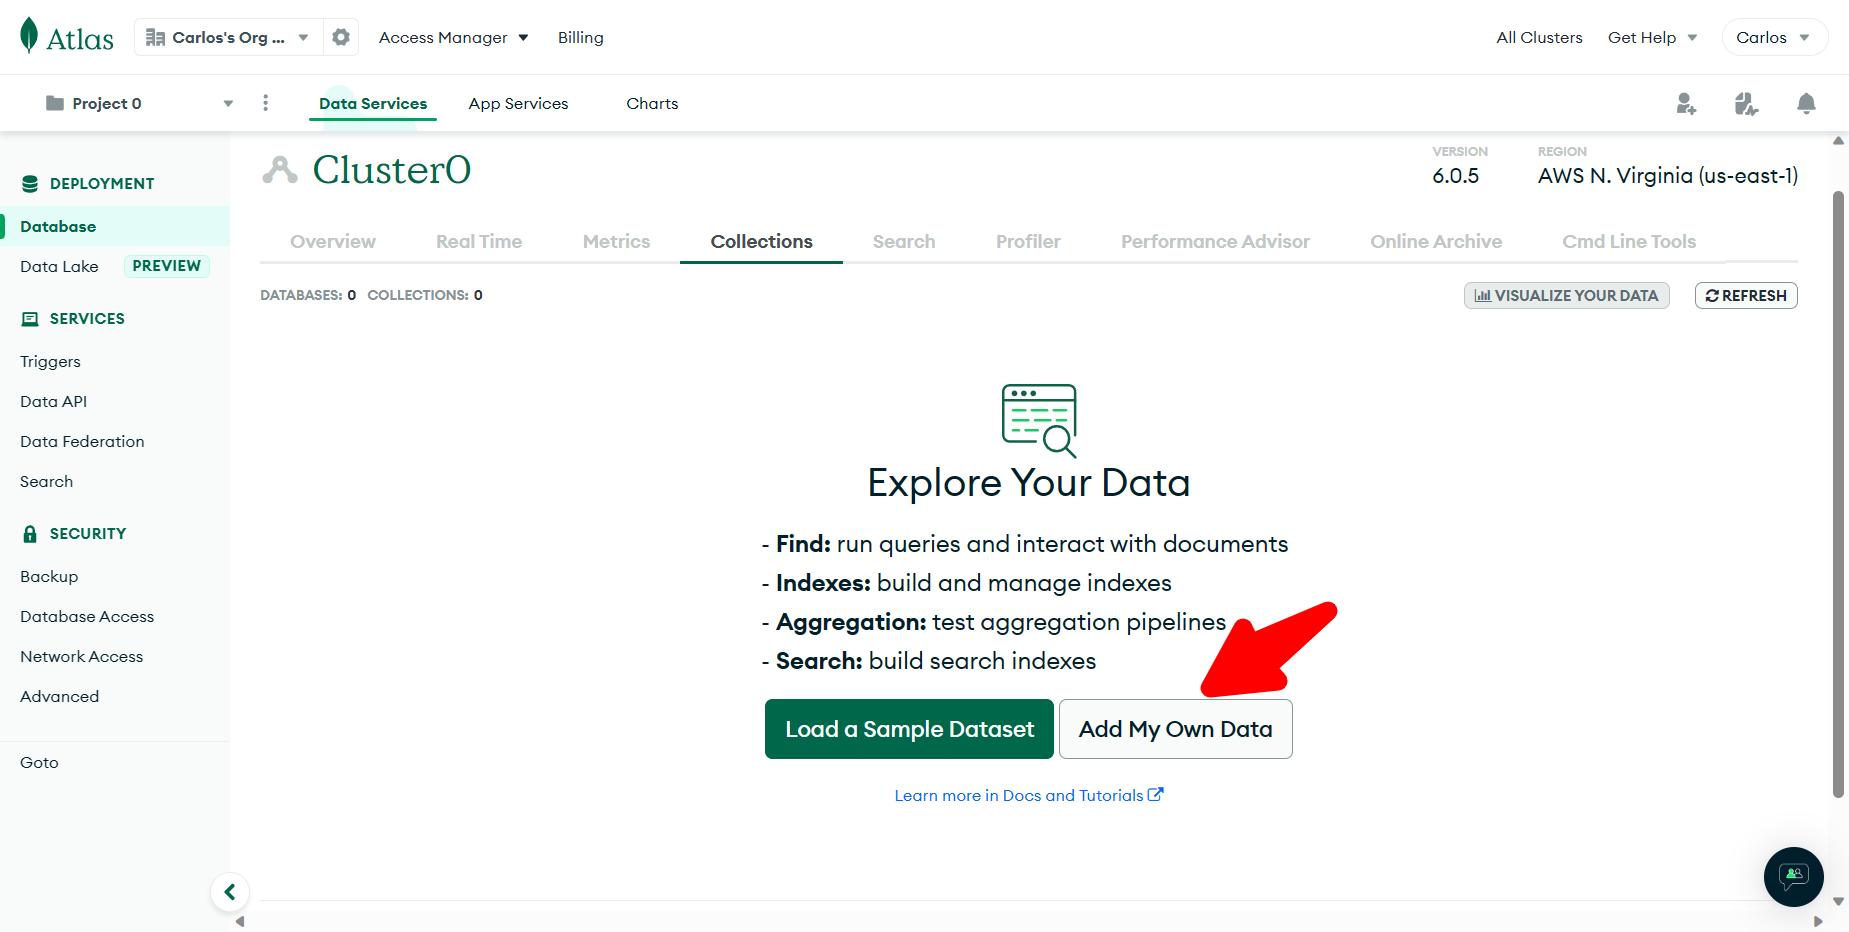Click the COLLECTIONS: 0 count label
The height and width of the screenshot is (932, 1849).
point(425,295)
